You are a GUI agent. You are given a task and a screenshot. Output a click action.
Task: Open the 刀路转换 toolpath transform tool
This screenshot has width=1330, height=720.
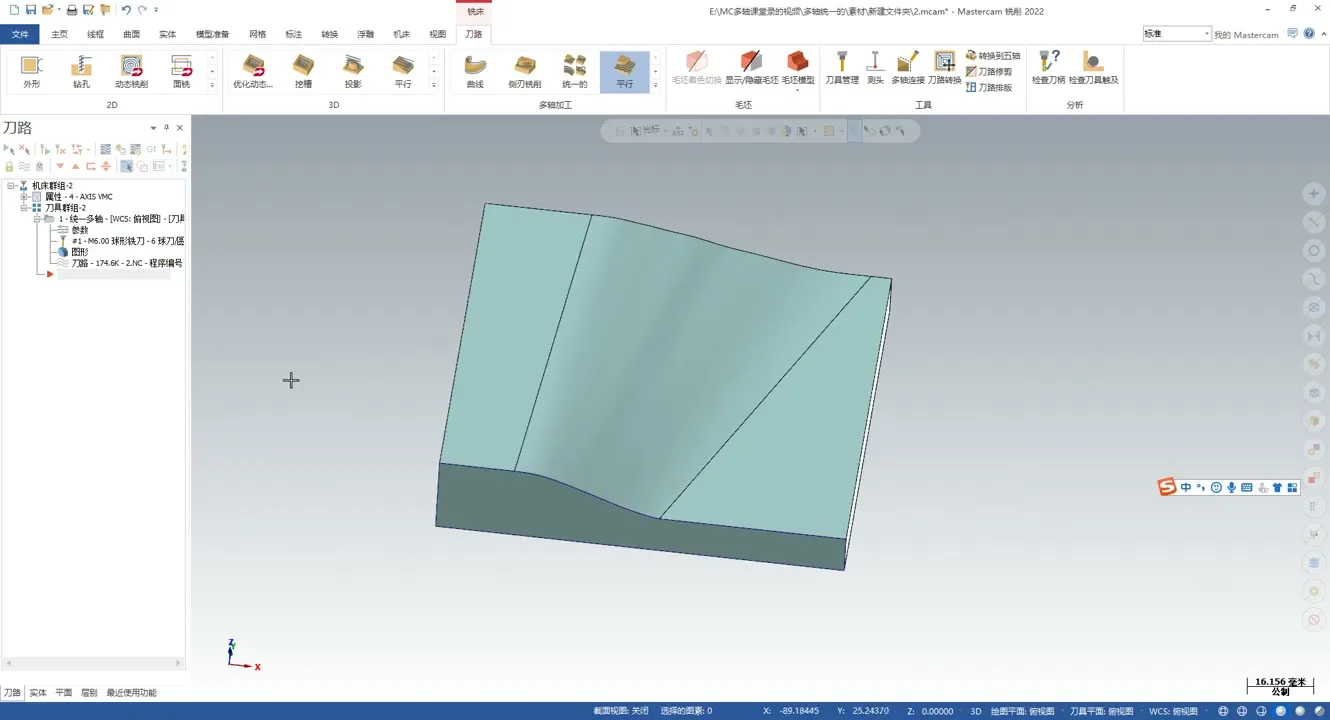[x=944, y=68]
